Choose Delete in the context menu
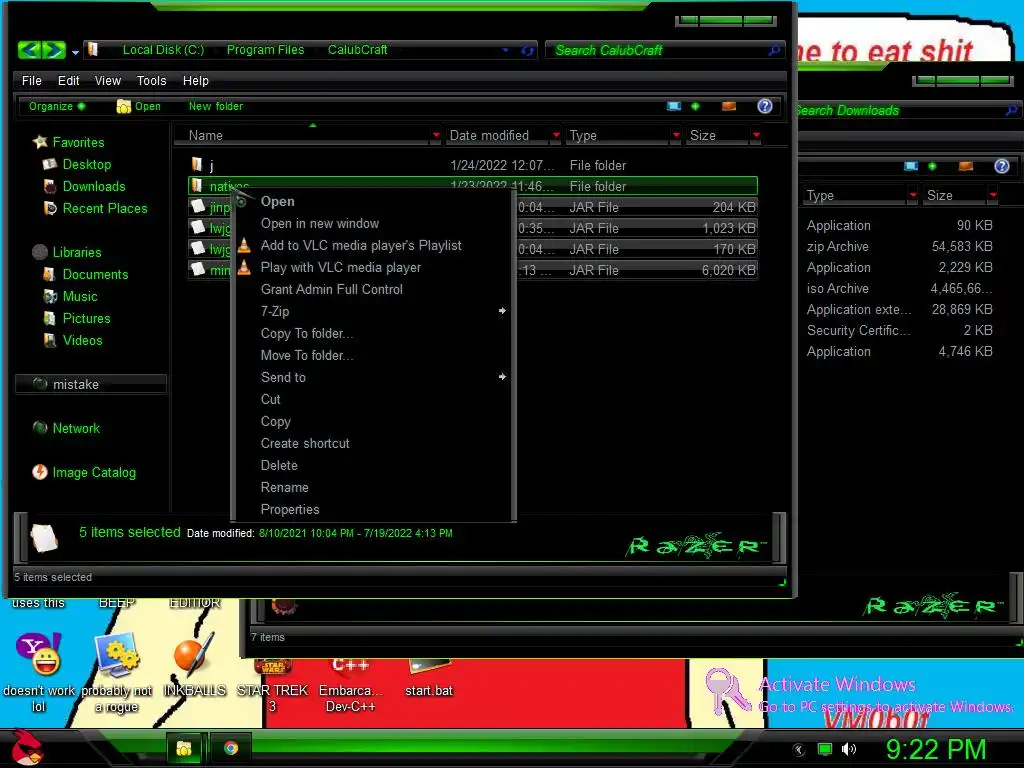Screen dimensions: 1024x768 (373, 466)
